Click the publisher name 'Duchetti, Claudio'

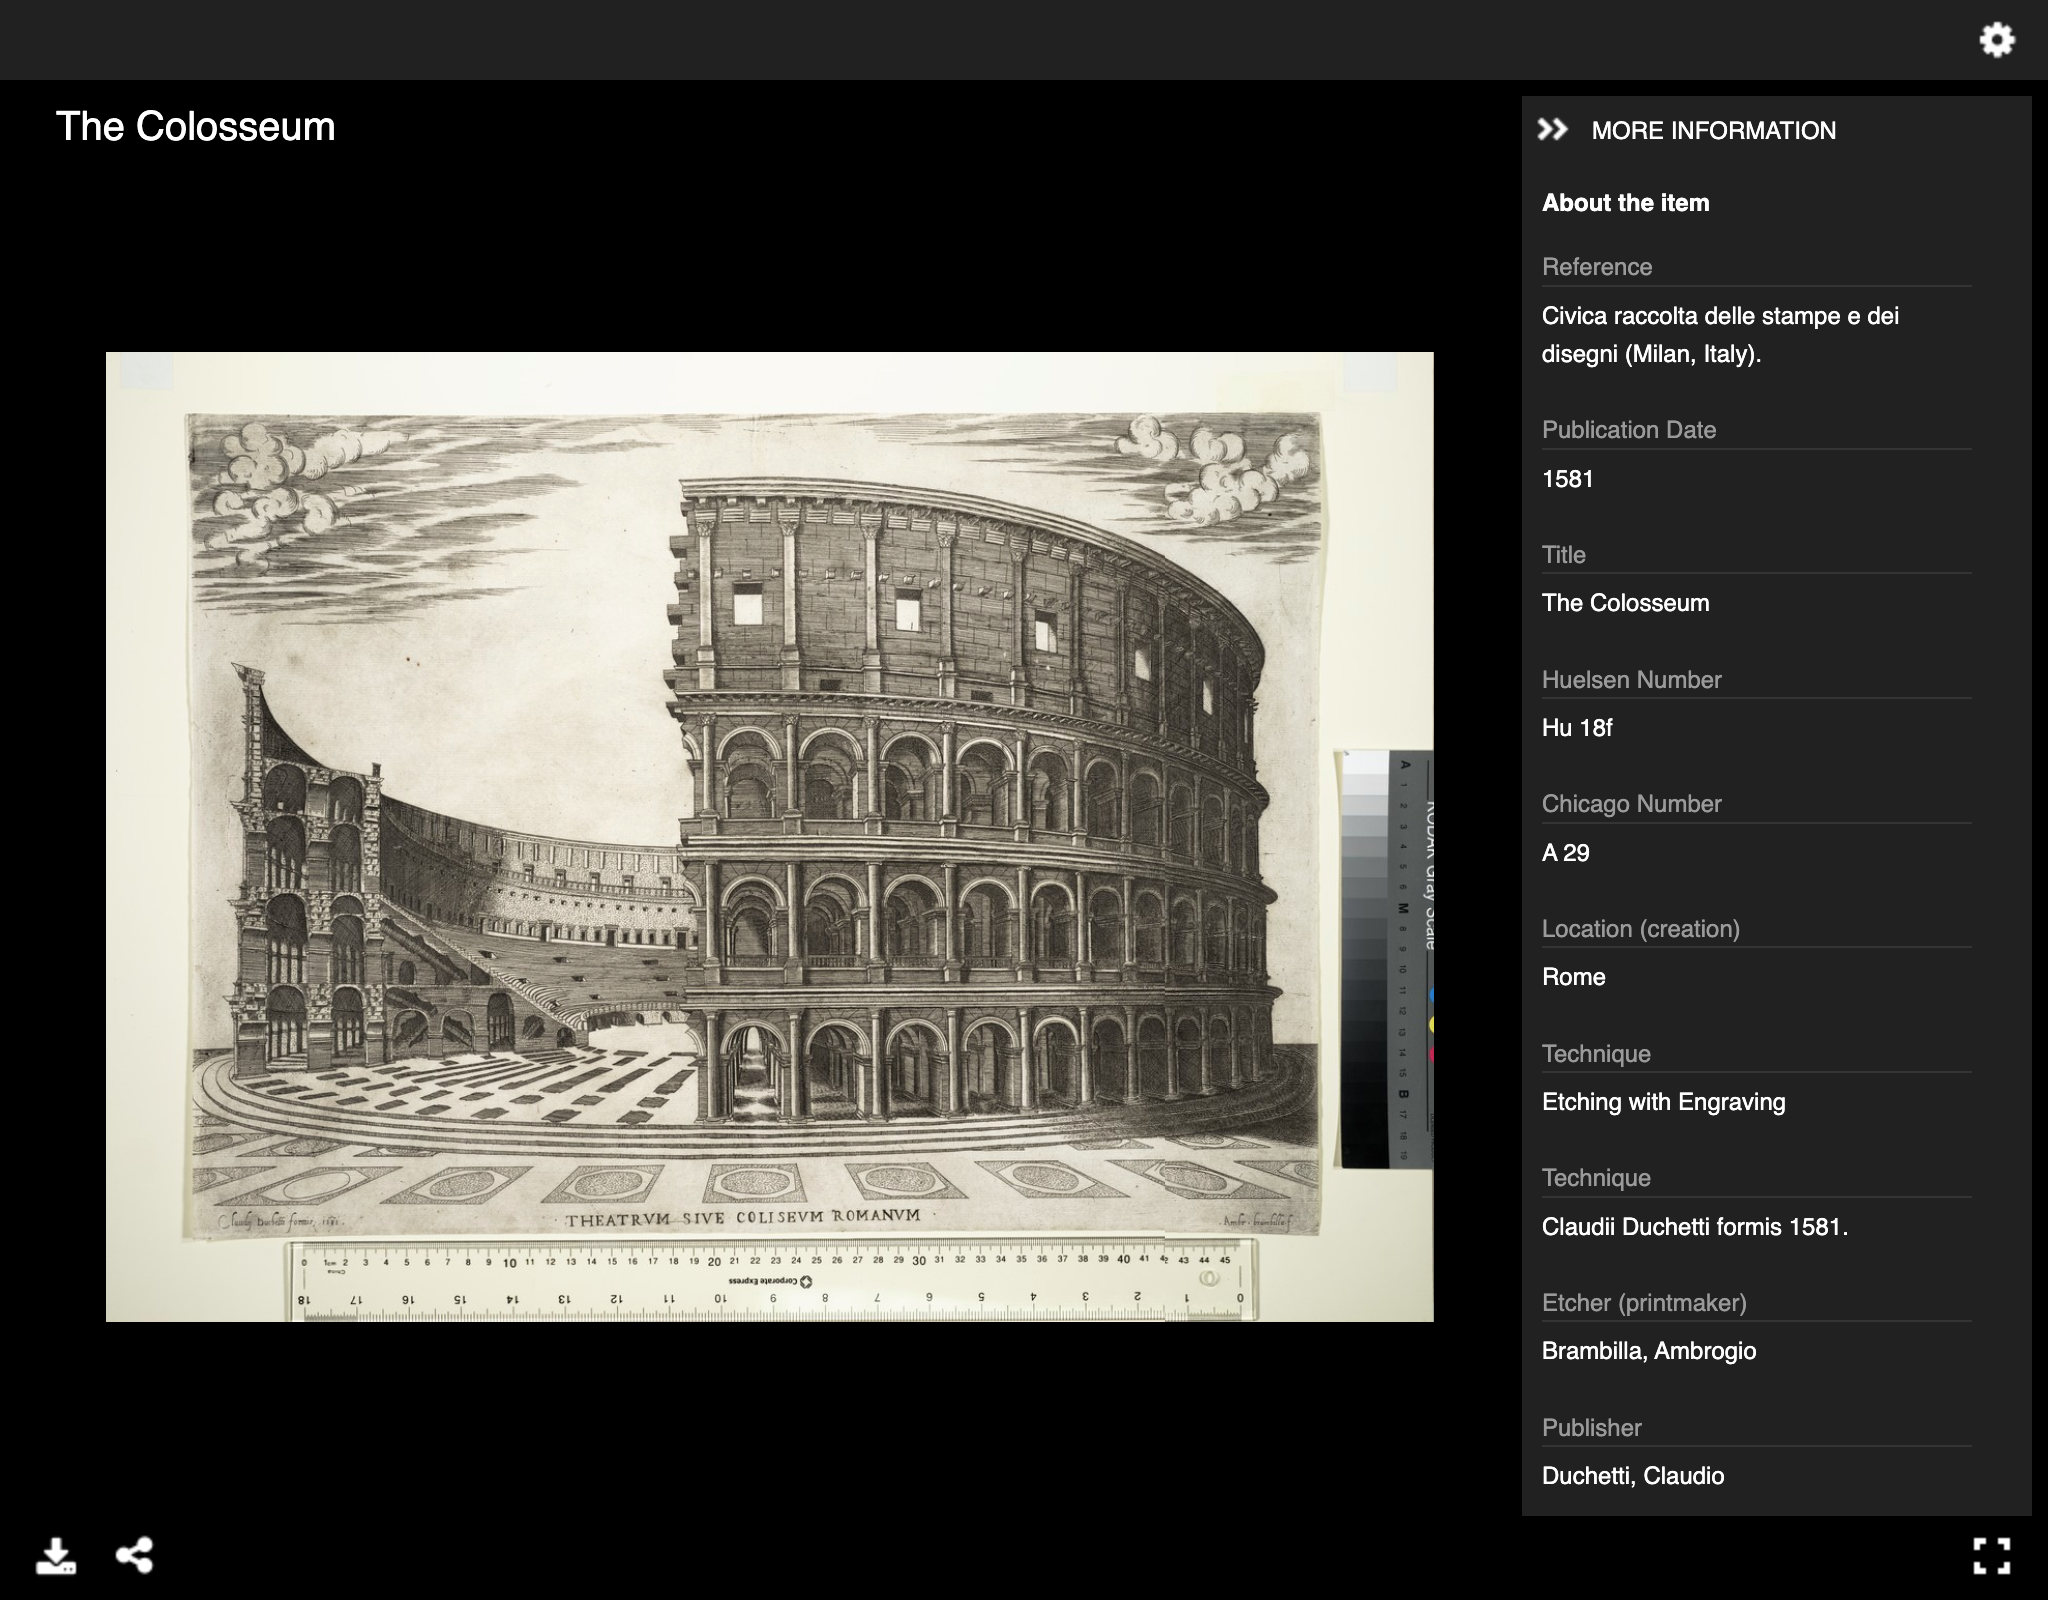pyautogui.click(x=1632, y=1476)
